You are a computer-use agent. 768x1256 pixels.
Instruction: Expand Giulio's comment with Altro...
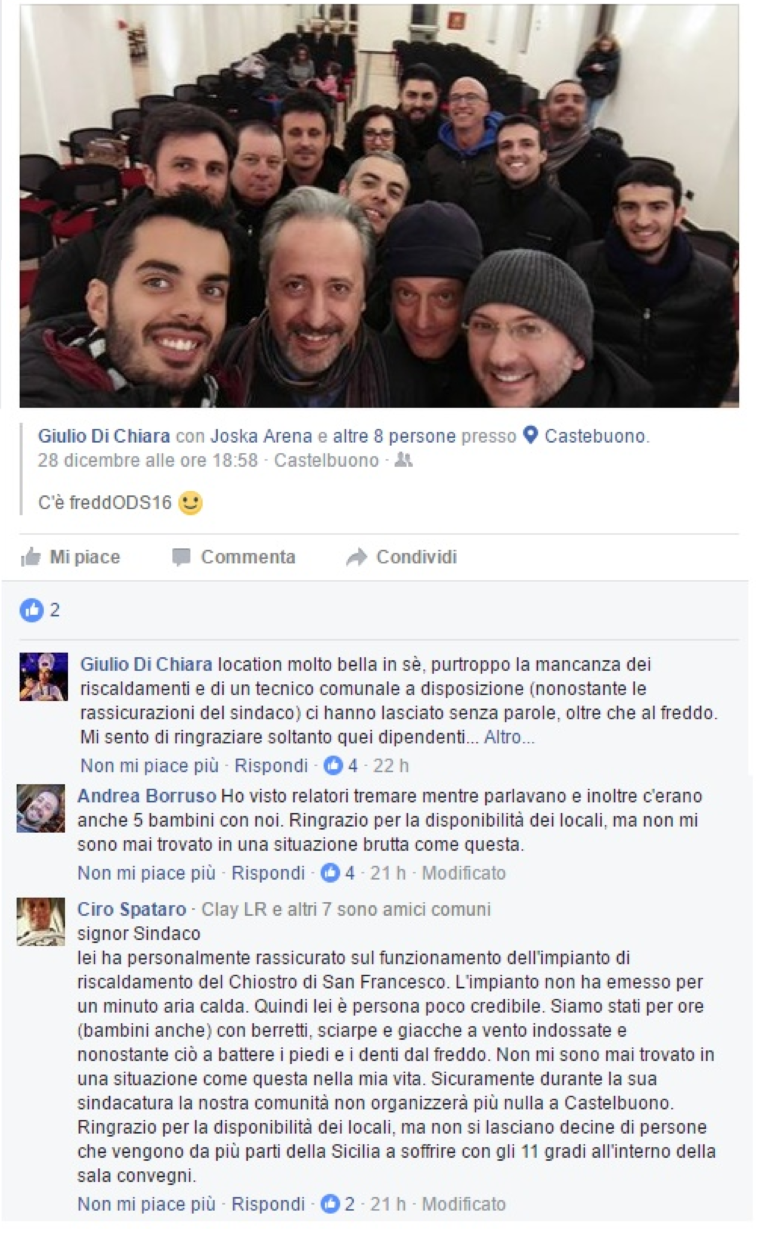coord(510,738)
